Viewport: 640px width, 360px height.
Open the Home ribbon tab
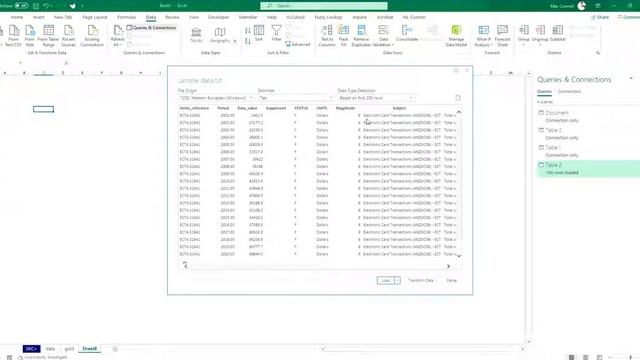pos(17,17)
